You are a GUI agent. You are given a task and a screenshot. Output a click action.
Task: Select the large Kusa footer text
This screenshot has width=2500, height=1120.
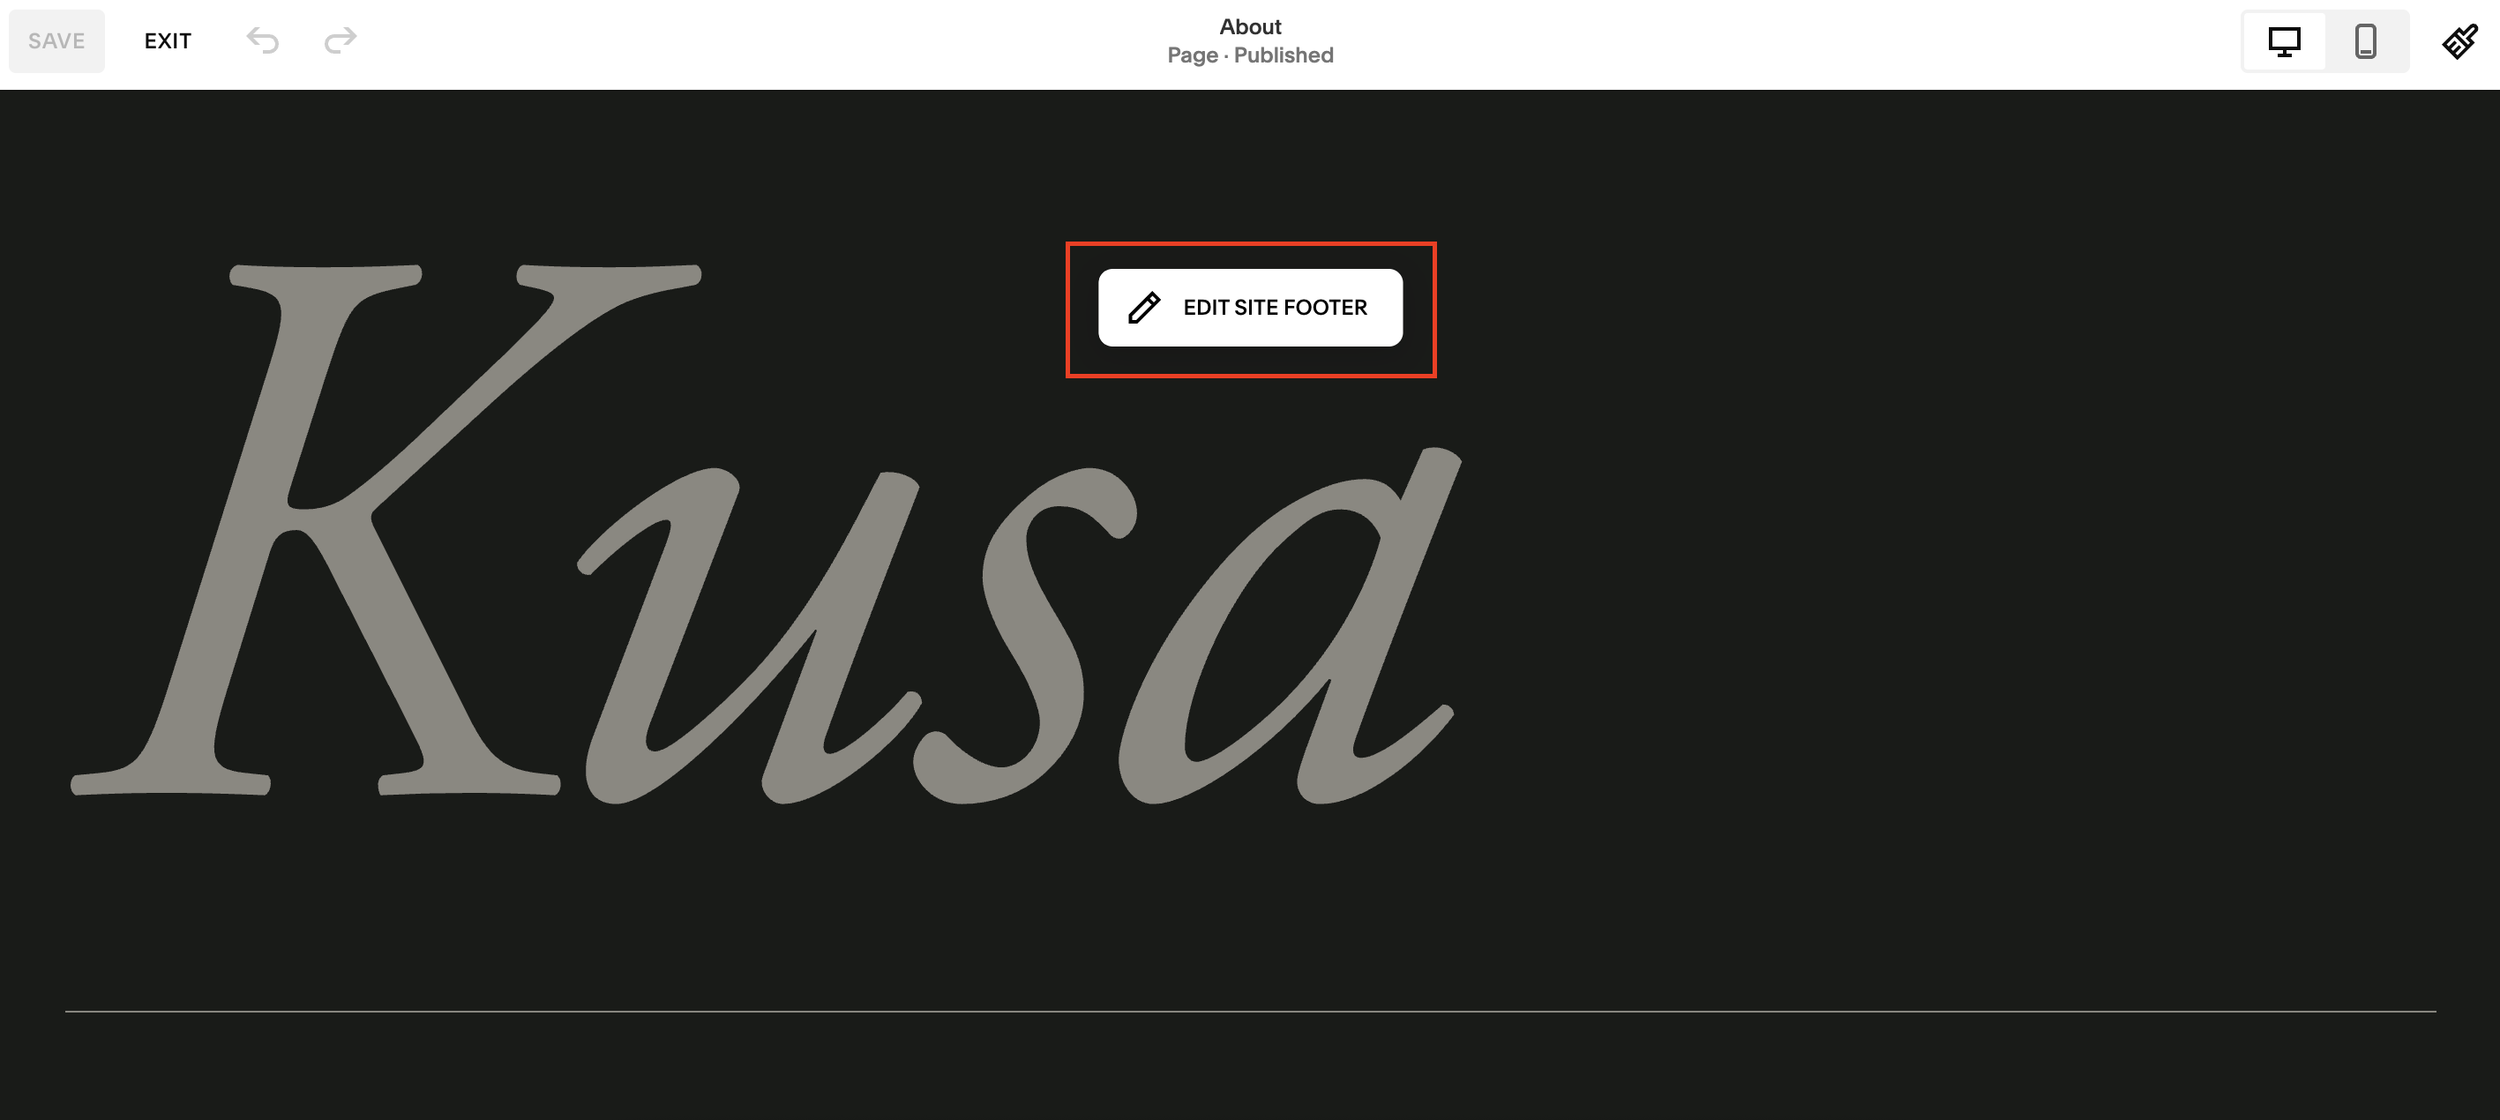pos(766,533)
